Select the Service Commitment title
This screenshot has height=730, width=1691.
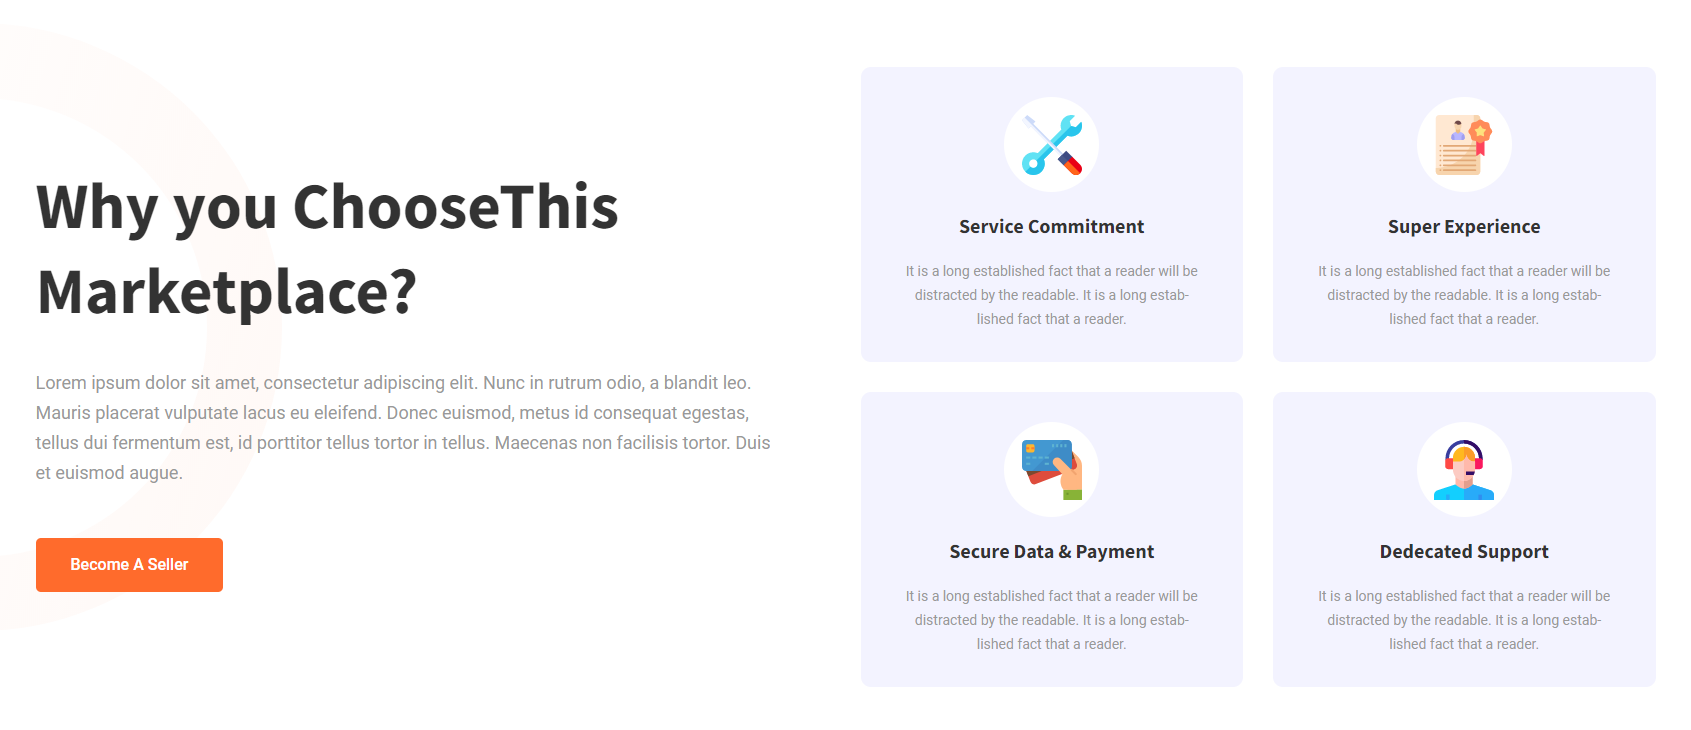pos(1051,227)
